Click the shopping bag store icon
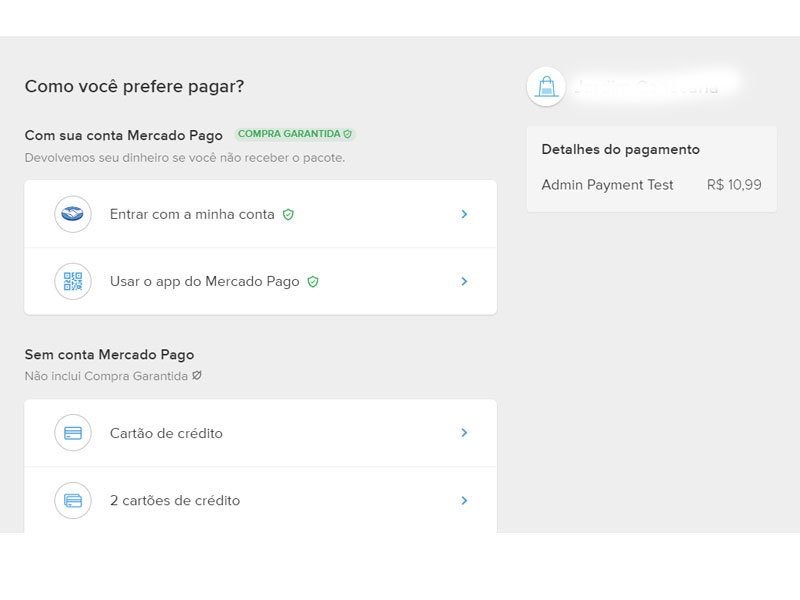Image resolution: width=800 pixels, height=600 pixels. (x=546, y=87)
